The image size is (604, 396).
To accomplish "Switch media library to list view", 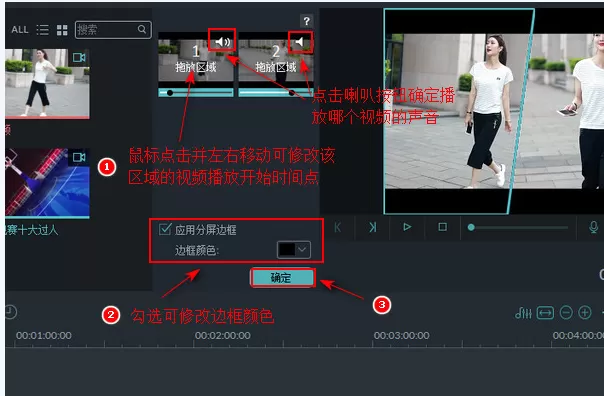I will point(42,30).
